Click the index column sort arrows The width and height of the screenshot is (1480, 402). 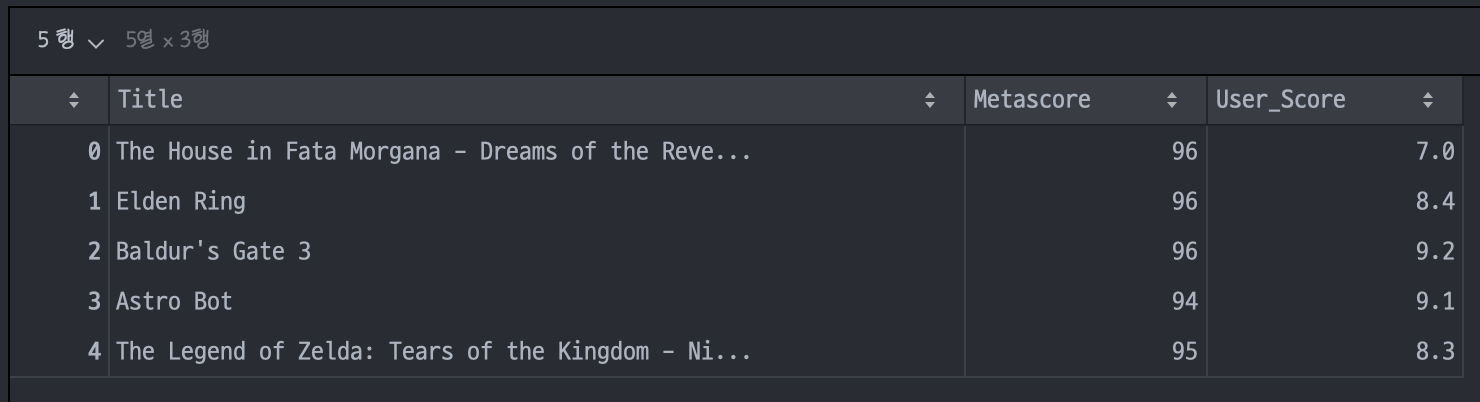pyautogui.click(x=73, y=100)
